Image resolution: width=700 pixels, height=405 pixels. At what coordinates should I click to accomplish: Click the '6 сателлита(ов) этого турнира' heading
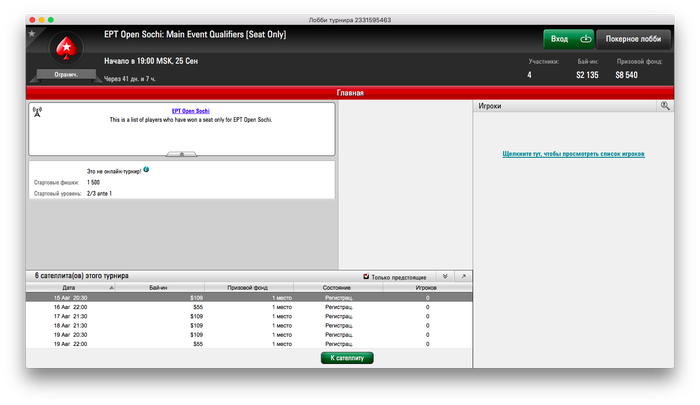82,276
